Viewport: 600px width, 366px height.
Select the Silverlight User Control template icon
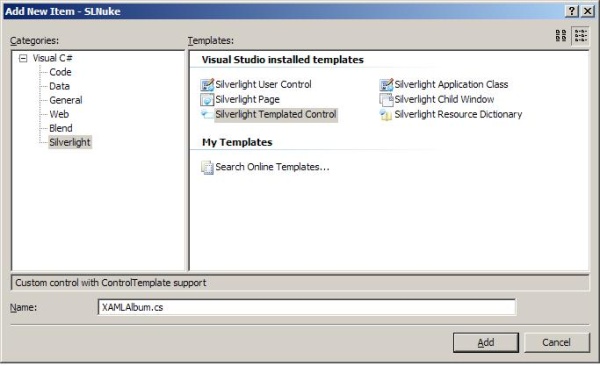click(x=207, y=85)
